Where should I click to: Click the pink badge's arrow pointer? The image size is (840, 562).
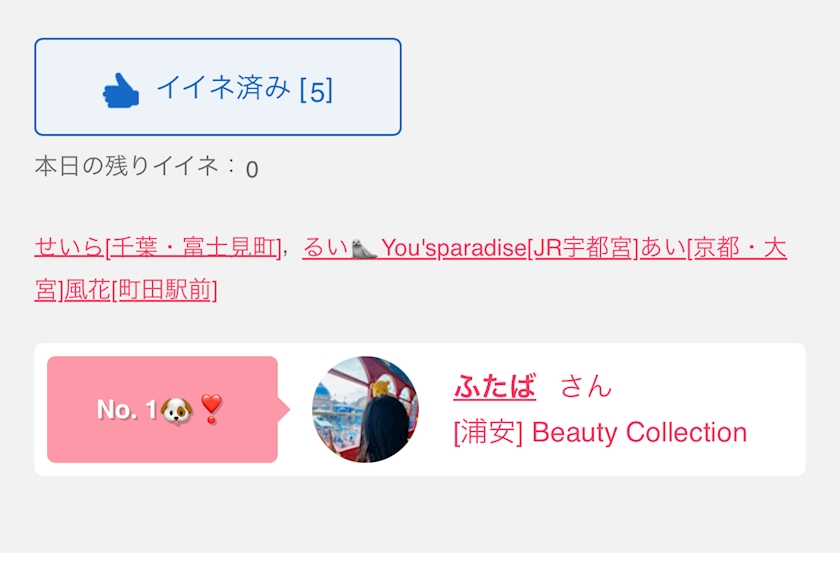[284, 409]
